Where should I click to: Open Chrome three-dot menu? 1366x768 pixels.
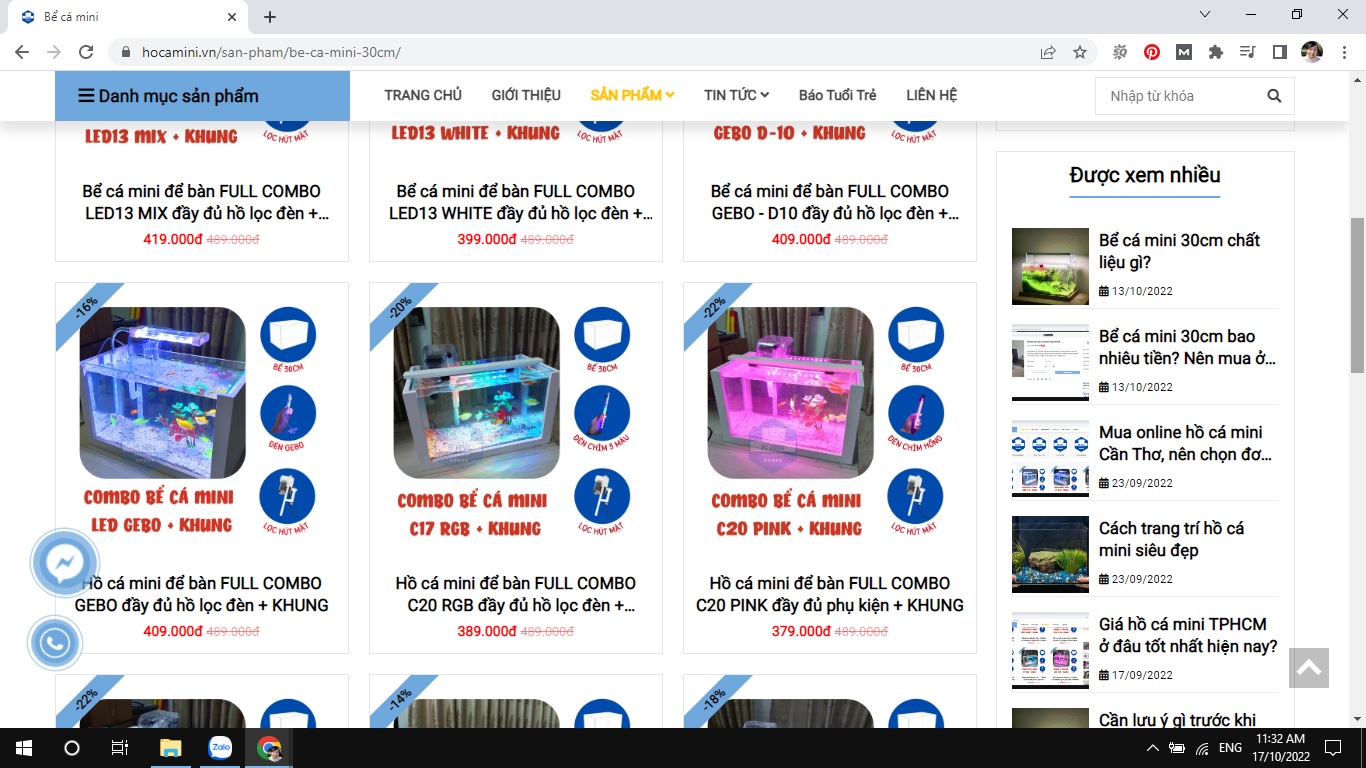(x=1343, y=52)
